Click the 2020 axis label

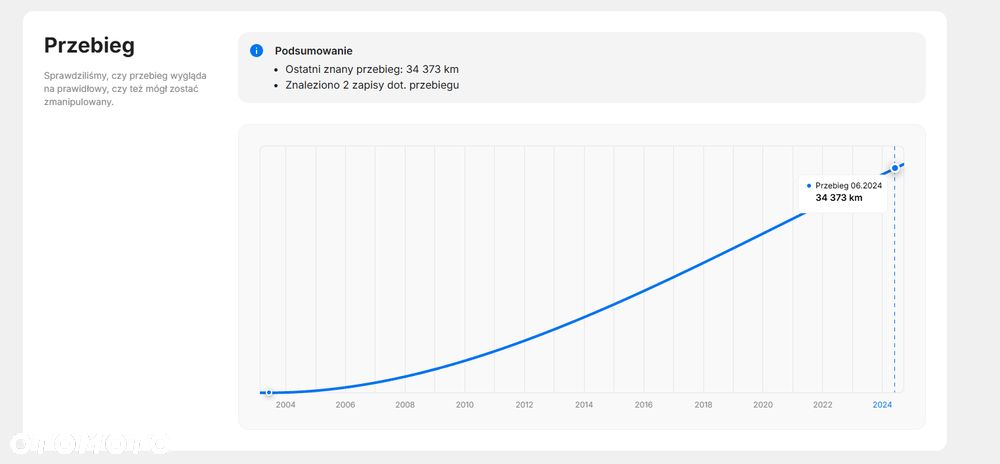click(763, 405)
